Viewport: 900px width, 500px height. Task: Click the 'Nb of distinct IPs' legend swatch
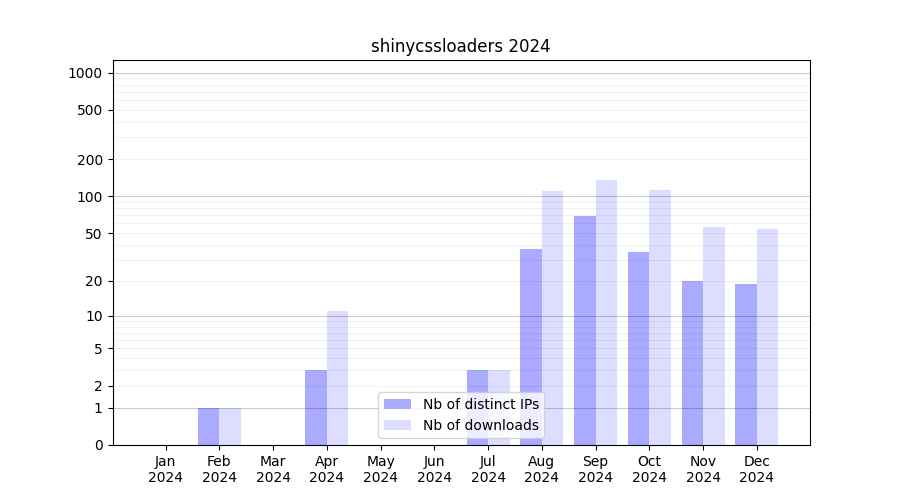(x=397, y=404)
